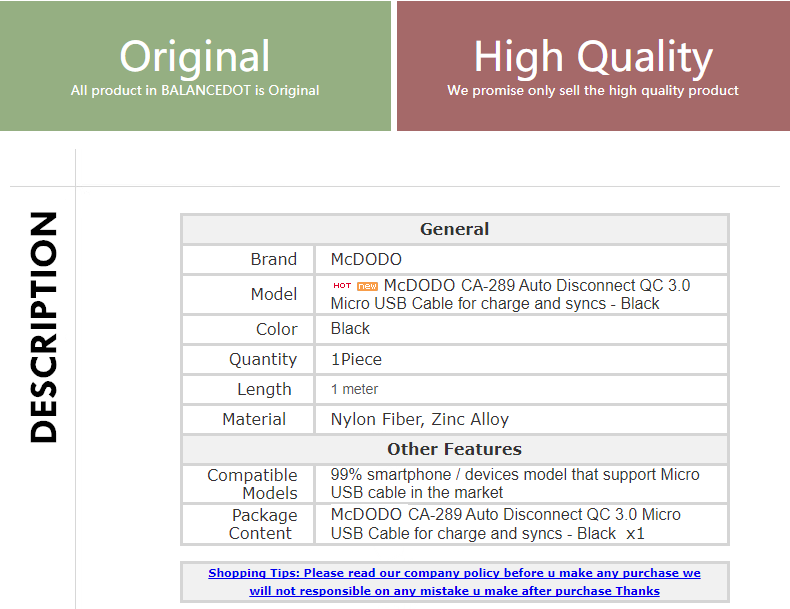Screen dimensions: 790x609
Task: Click the red High Quality banner
Action: tap(593, 66)
